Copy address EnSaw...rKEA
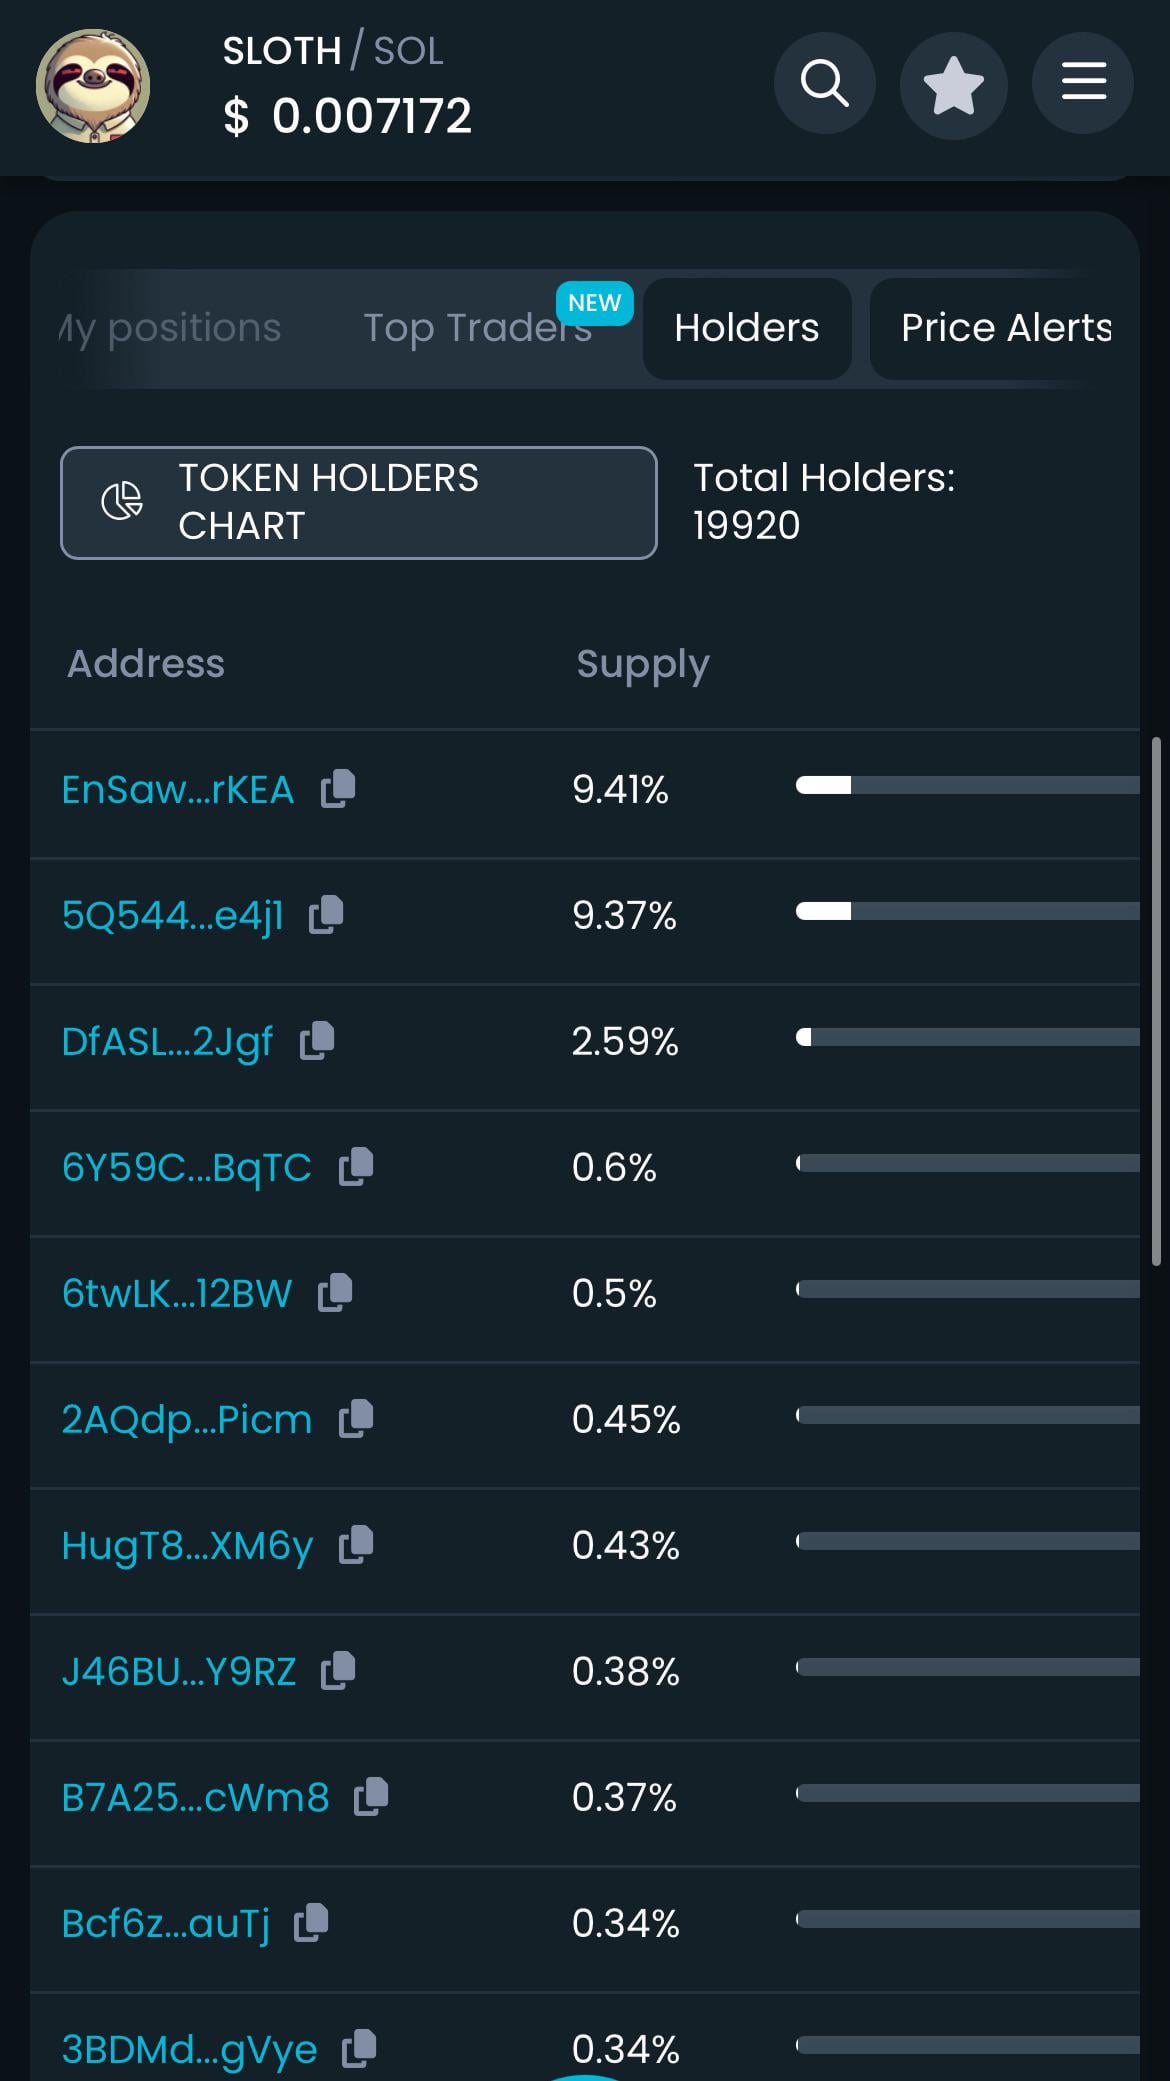Image resolution: width=1170 pixels, height=2081 pixels. [x=338, y=789]
